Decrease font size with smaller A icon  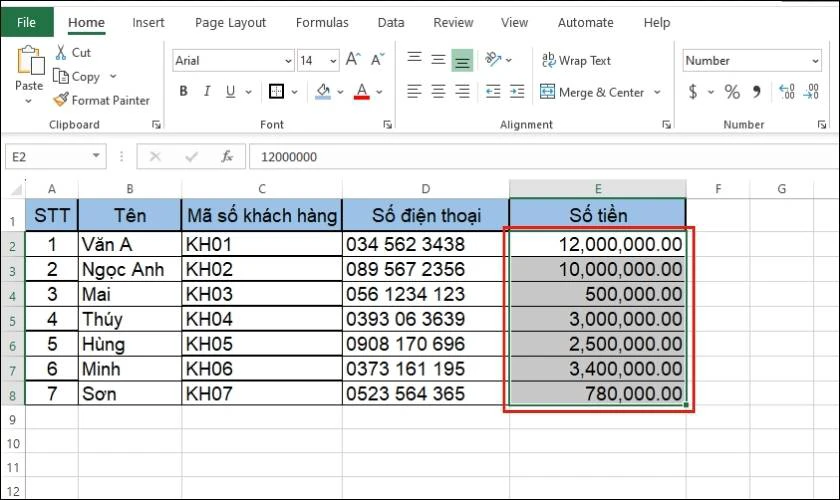pyautogui.click(x=378, y=59)
